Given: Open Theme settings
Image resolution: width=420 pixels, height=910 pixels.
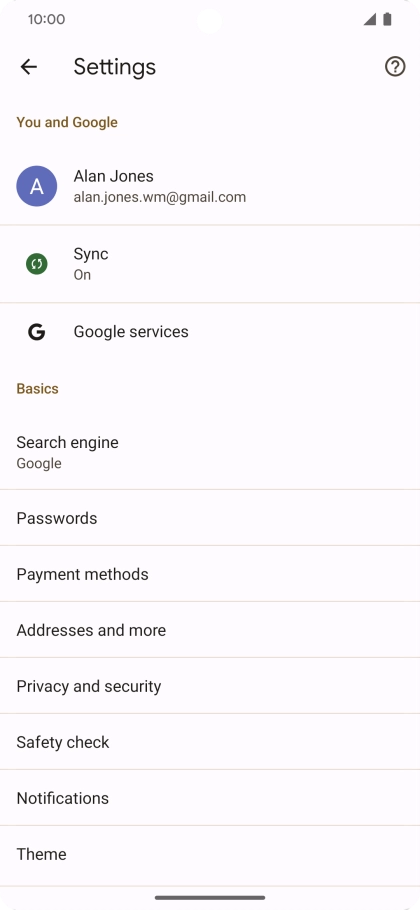Looking at the screenshot, I should pyautogui.click(x=210, y=854).
